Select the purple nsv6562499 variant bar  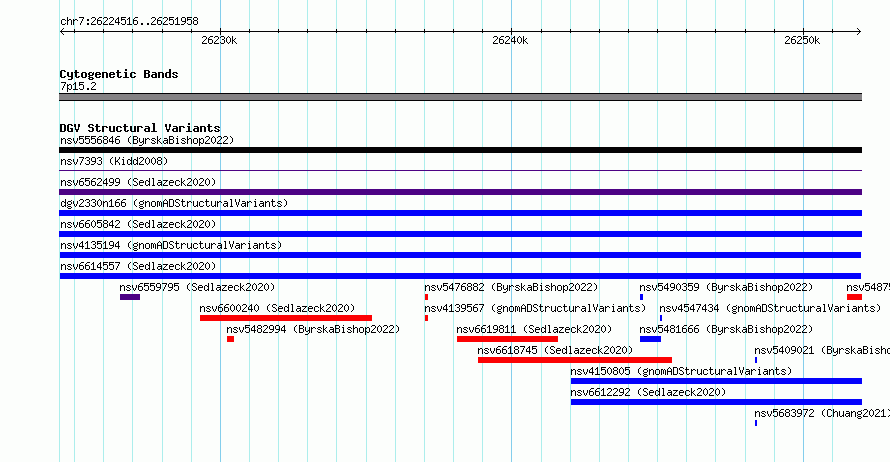click(460, 192)
